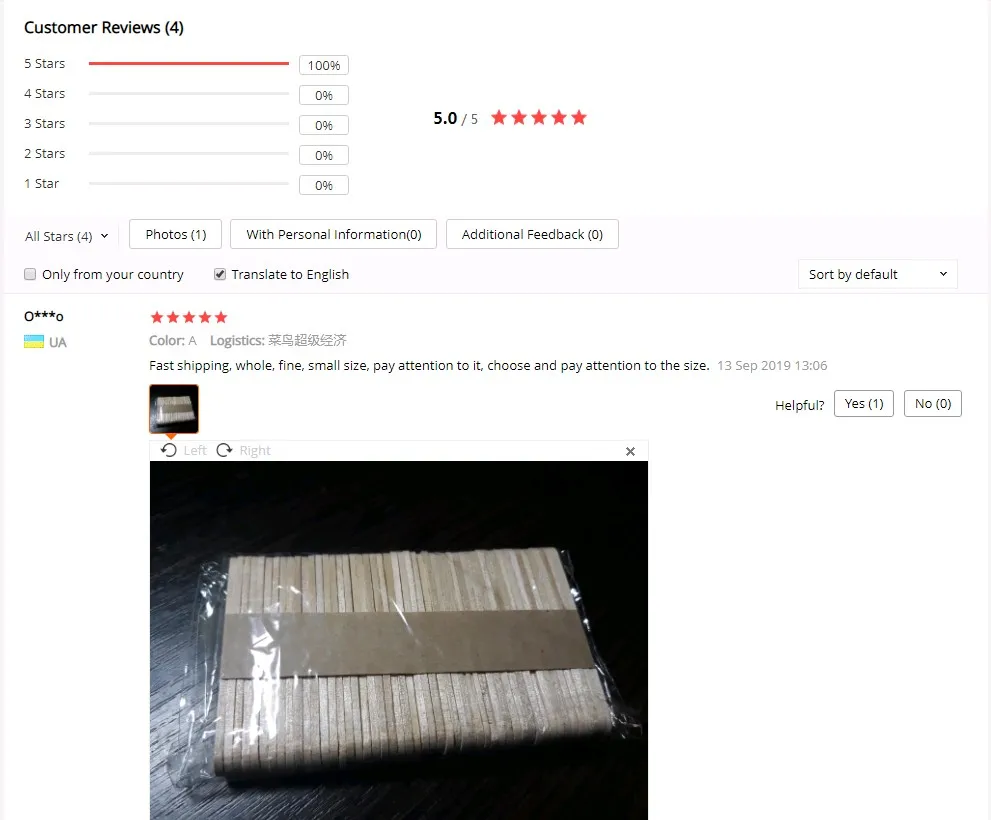Click the reviewer's five-star rating
This screenshot has width=991, height=820.
(x=188, y=317)
